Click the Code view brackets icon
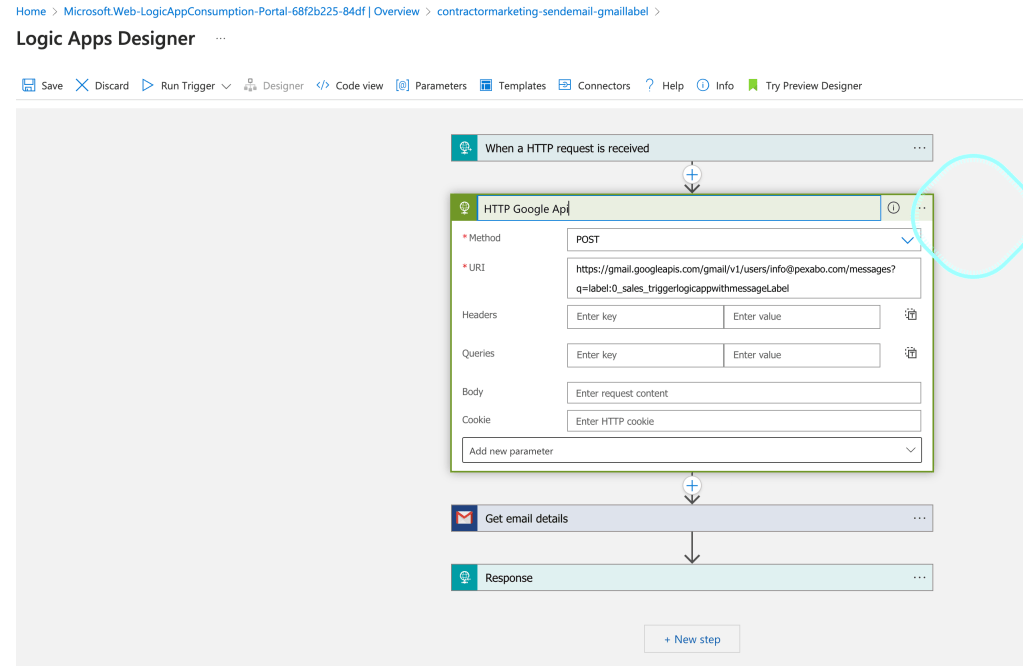1023x666 pixels. point(322,85)
